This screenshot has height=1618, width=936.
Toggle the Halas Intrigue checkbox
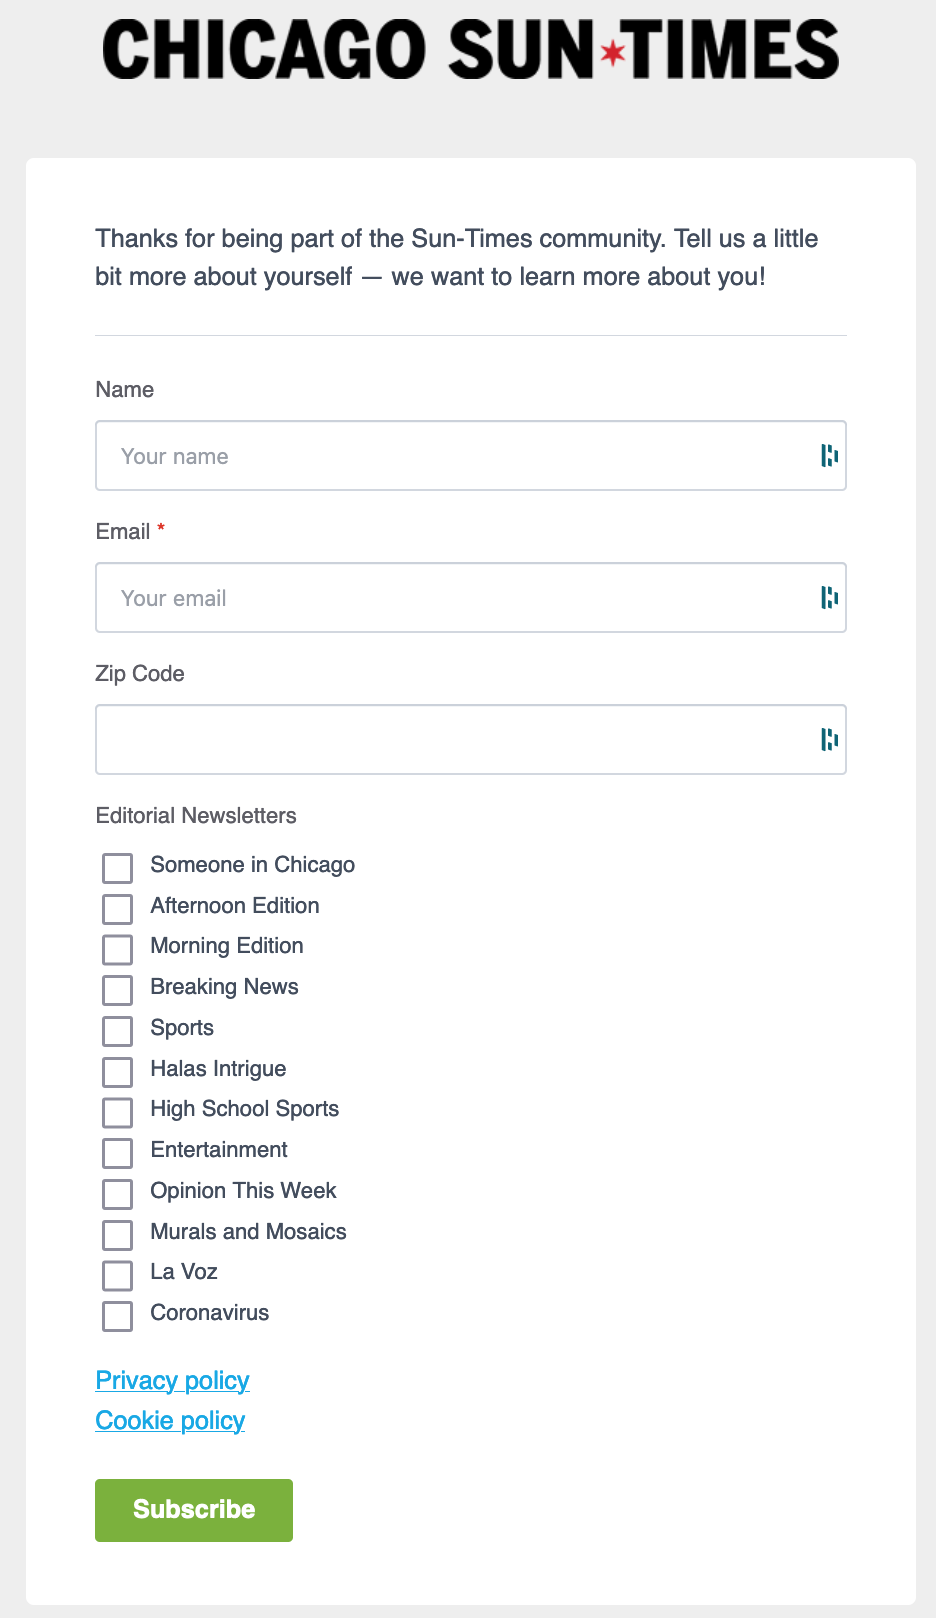(118, 1072)
